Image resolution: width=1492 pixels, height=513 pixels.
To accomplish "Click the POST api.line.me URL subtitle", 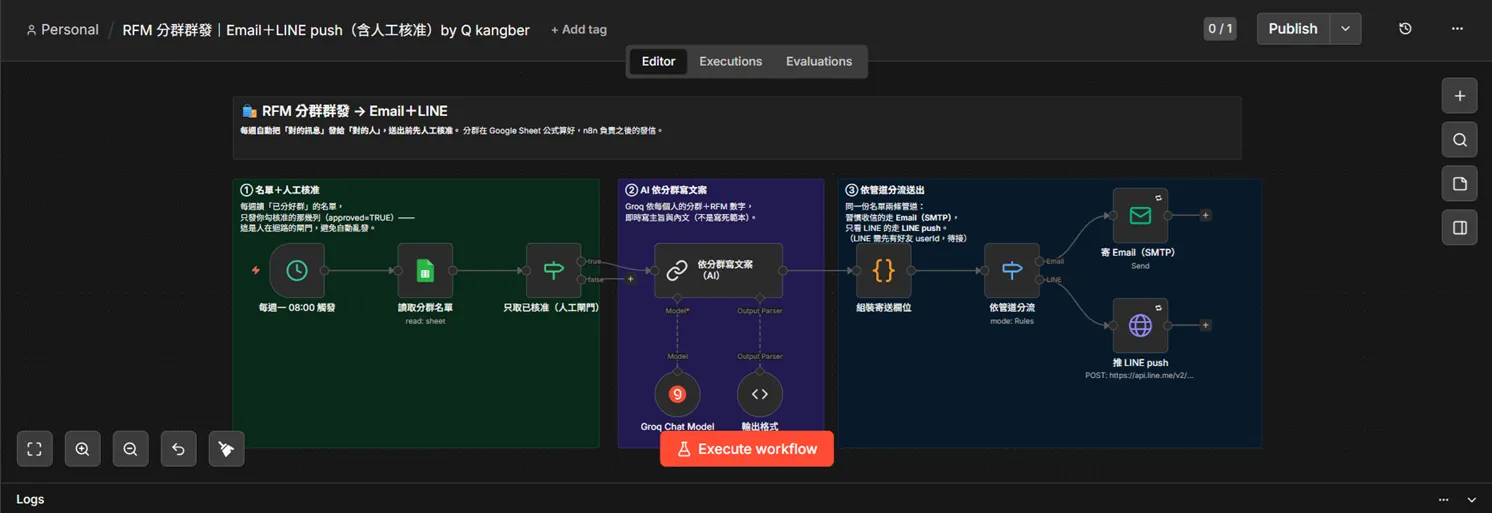I will [1140, 376].
